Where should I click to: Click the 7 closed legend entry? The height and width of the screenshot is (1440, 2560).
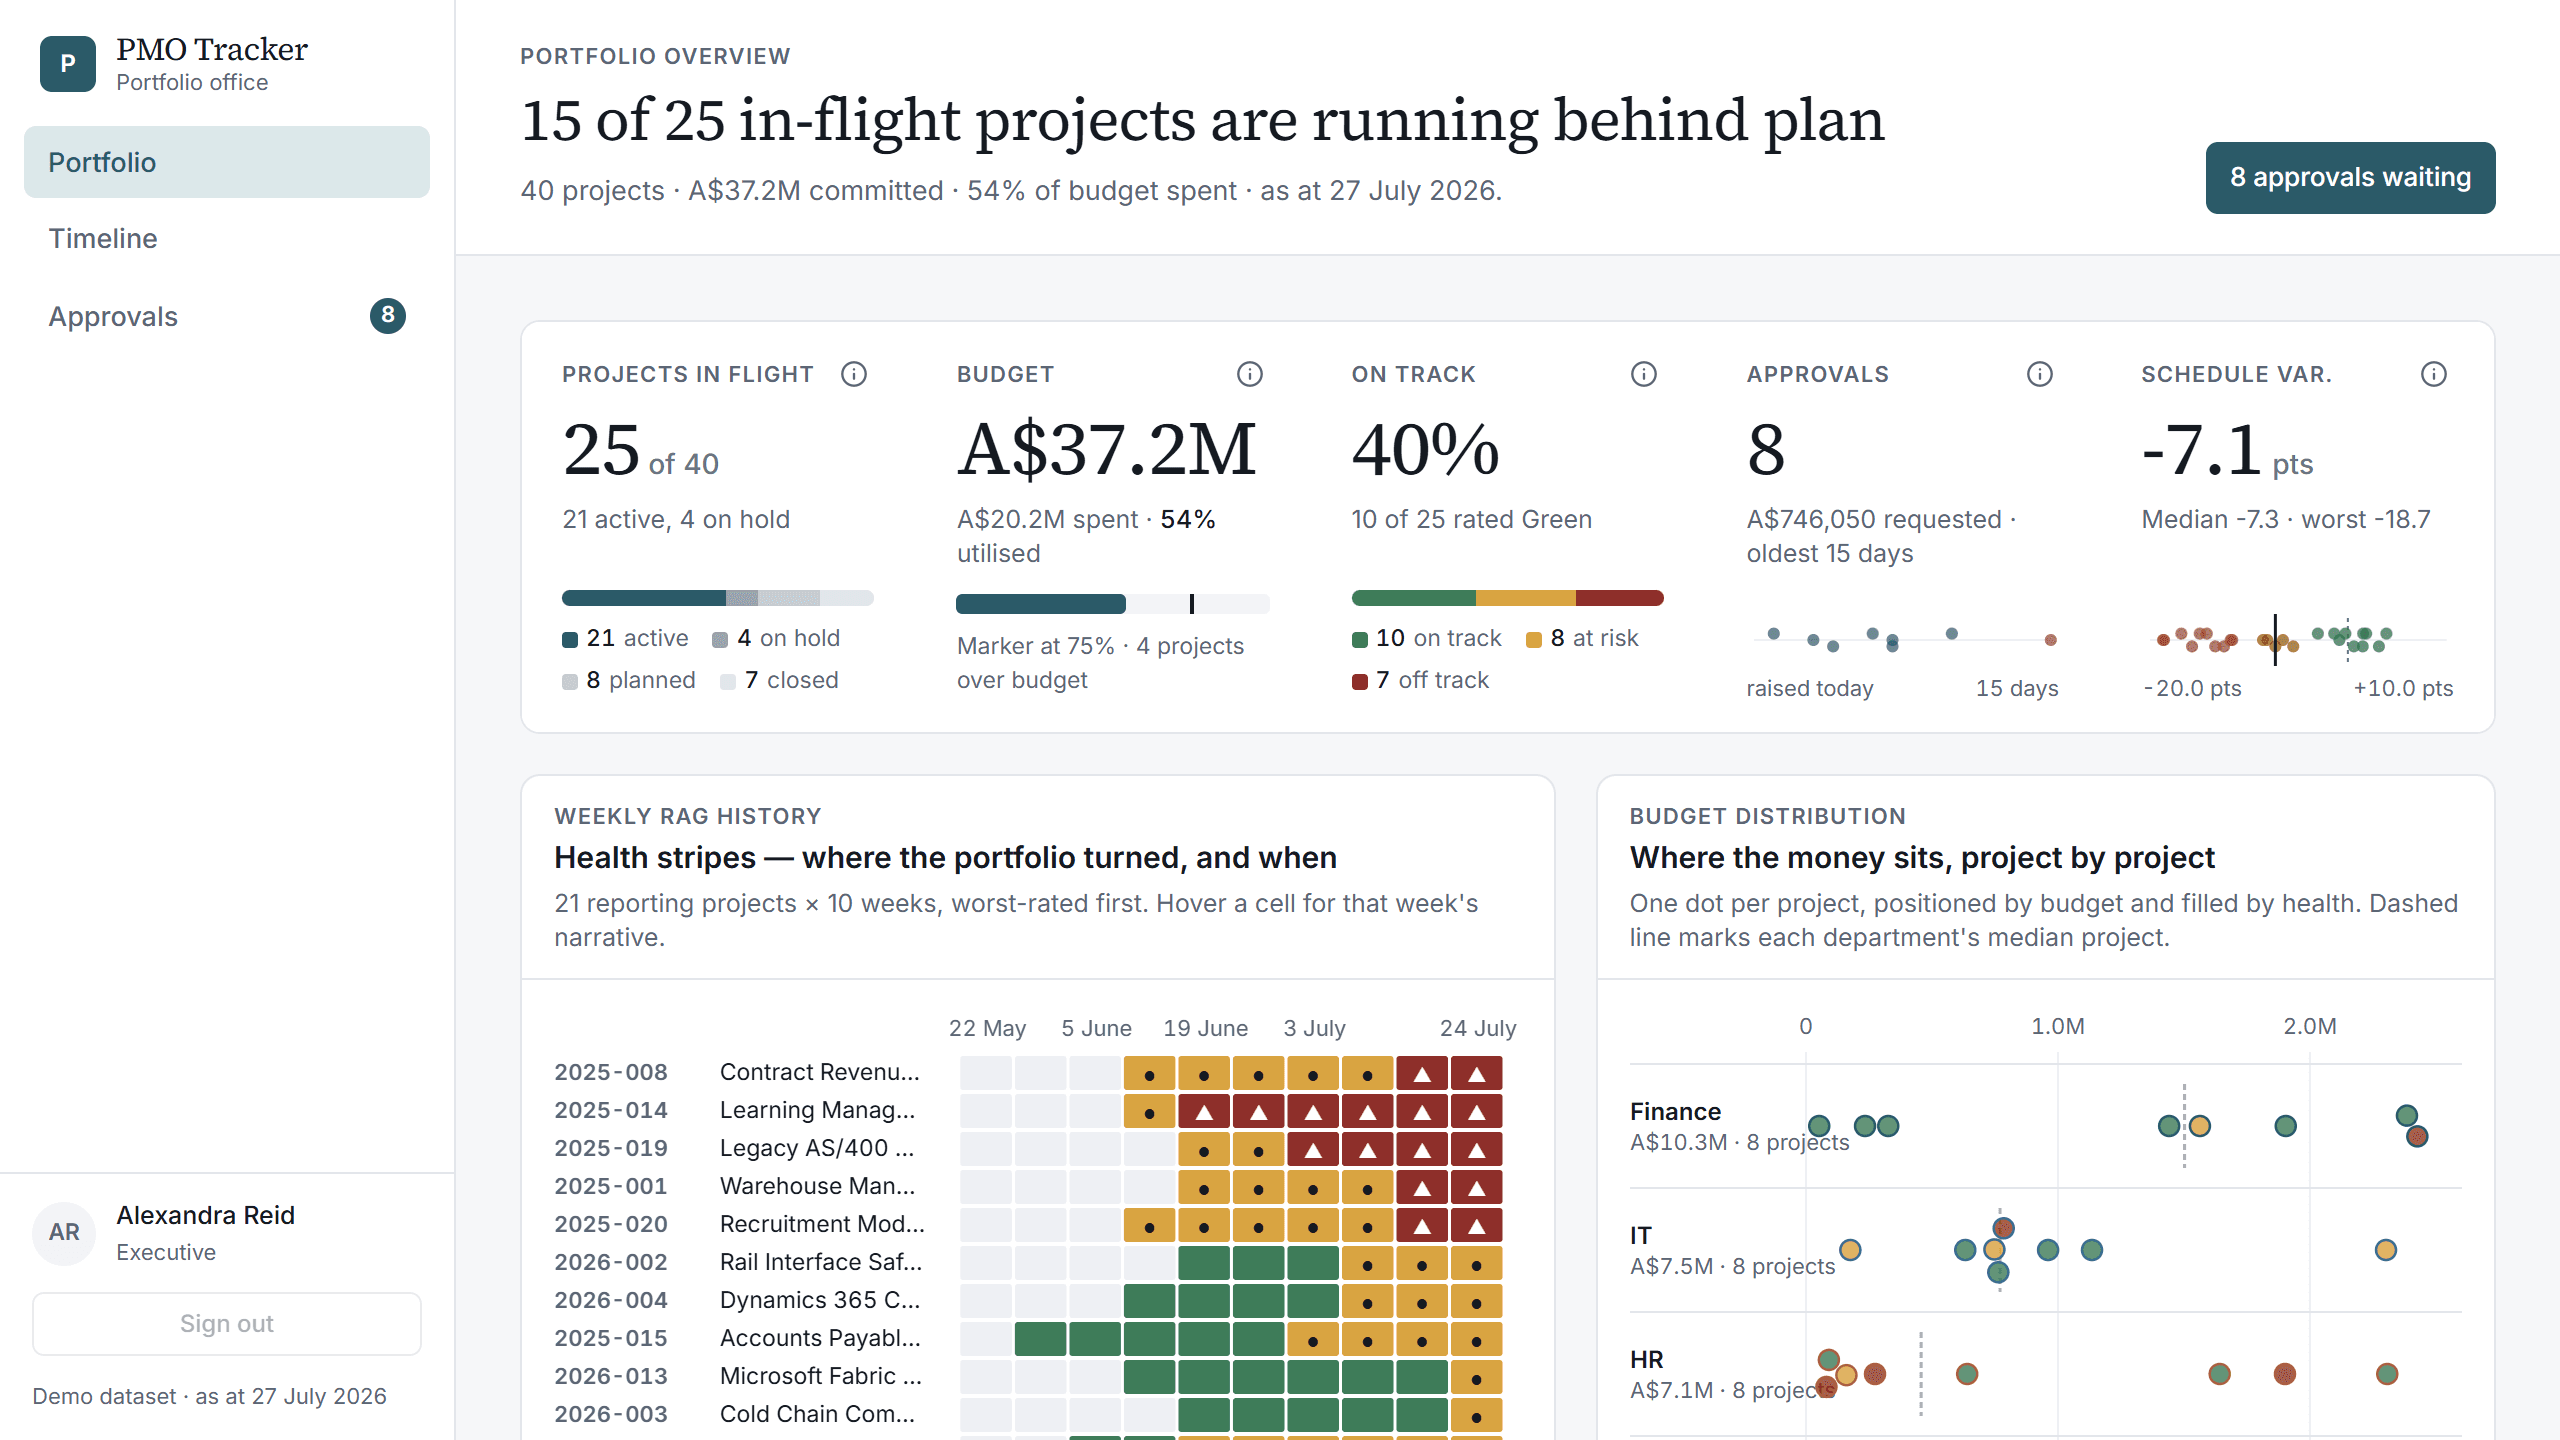click(x=780, y=680)
